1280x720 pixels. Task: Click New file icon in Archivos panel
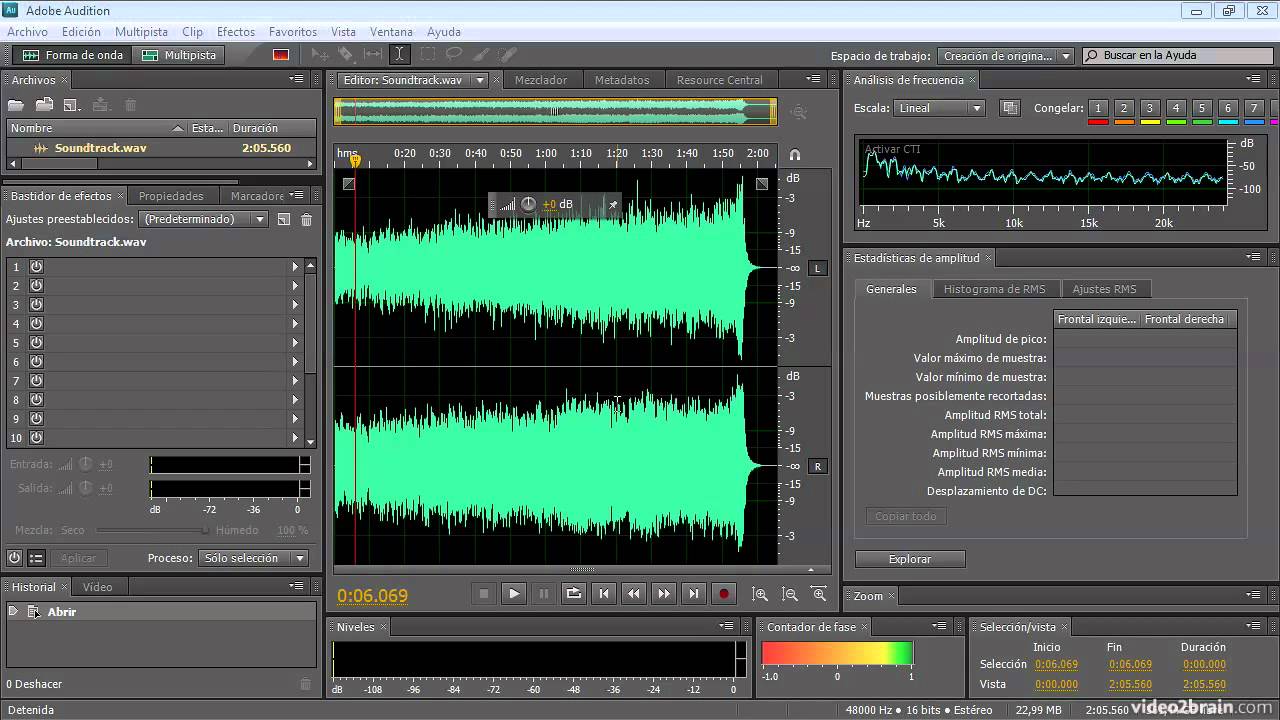[72, 105]
